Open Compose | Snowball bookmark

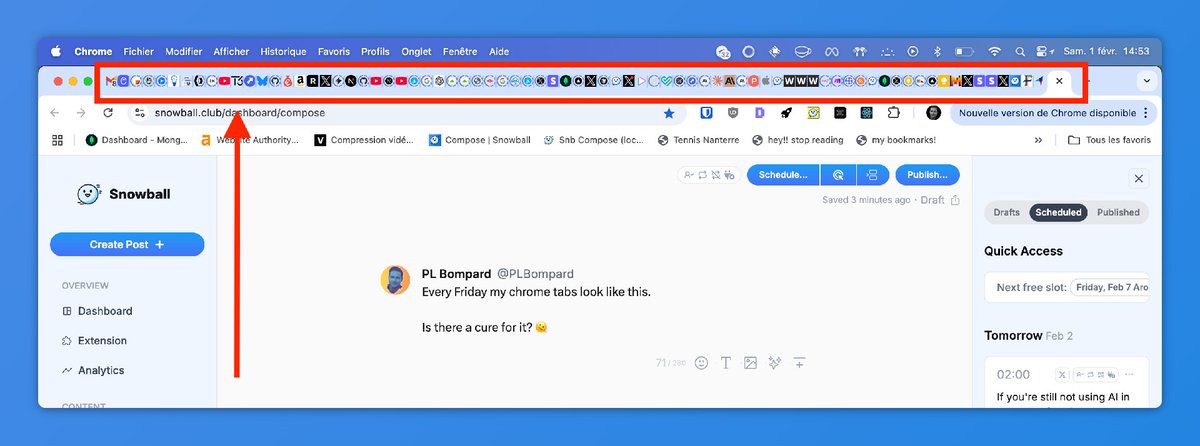479,140
